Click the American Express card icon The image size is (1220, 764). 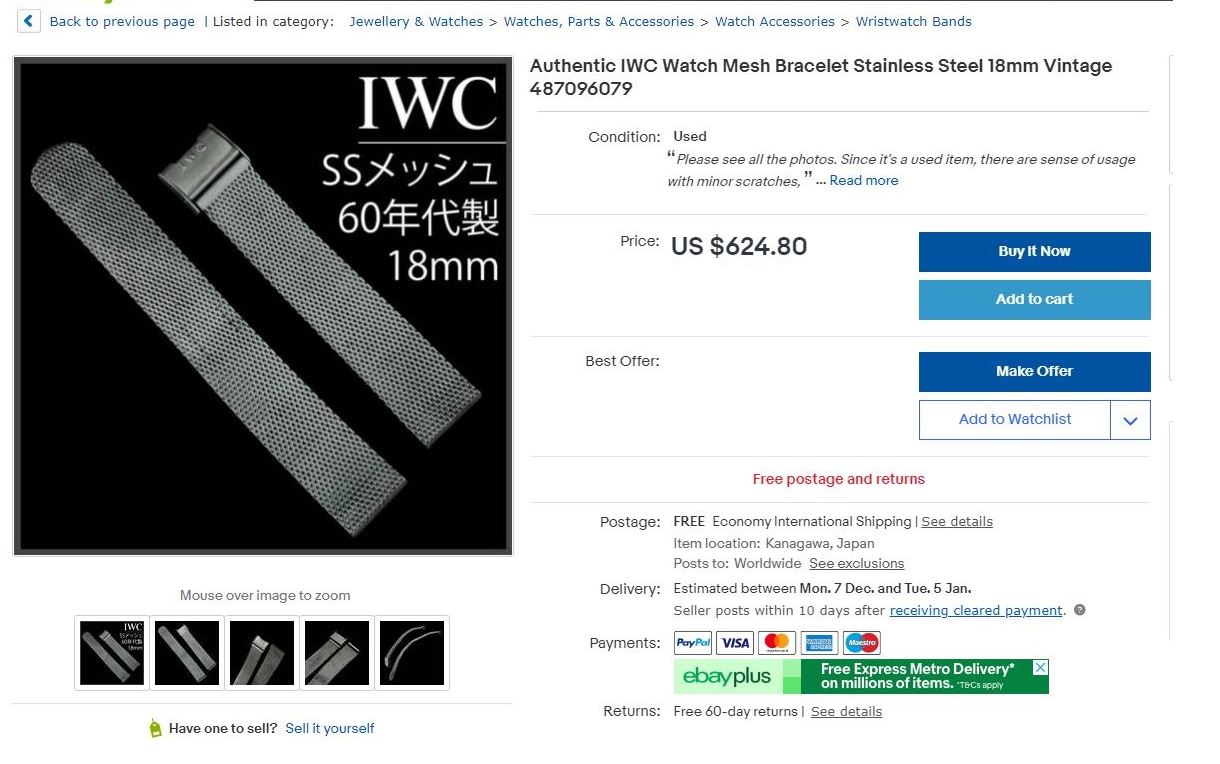[x=819, y=643]
